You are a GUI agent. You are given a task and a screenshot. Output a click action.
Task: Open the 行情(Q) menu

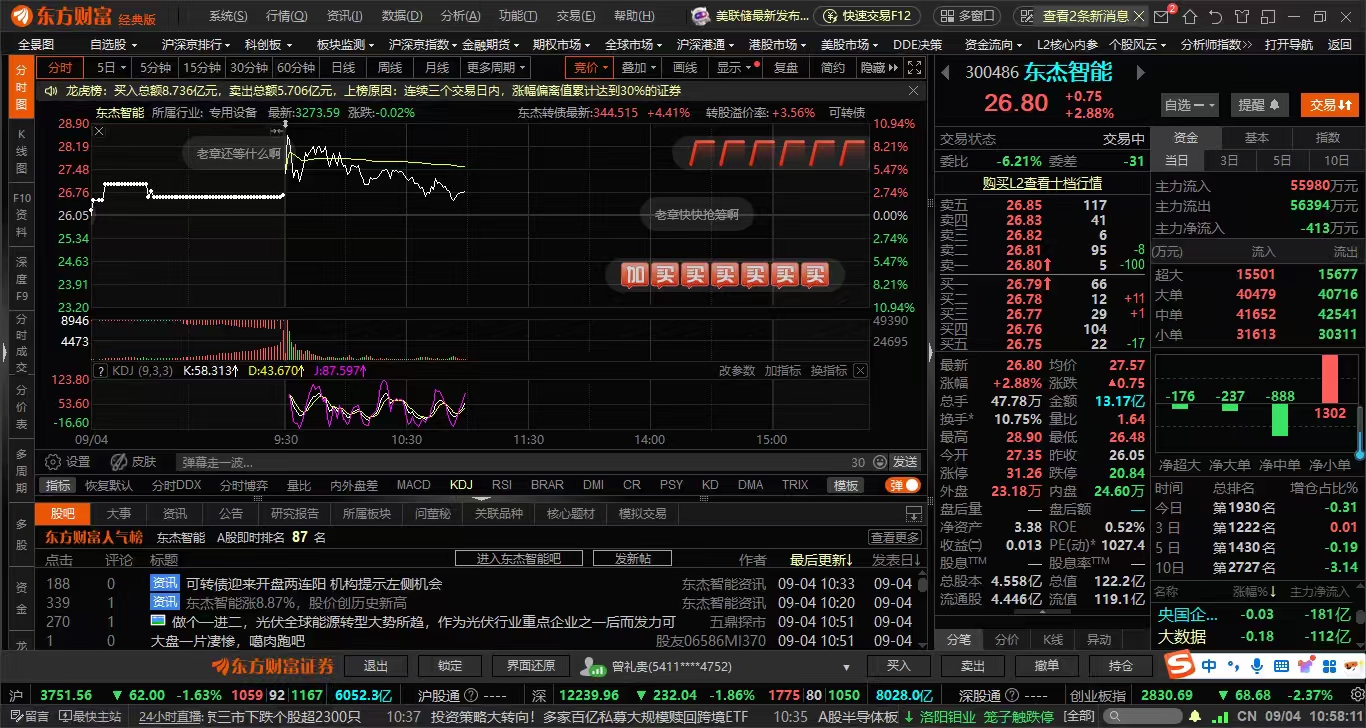(286, 16)
